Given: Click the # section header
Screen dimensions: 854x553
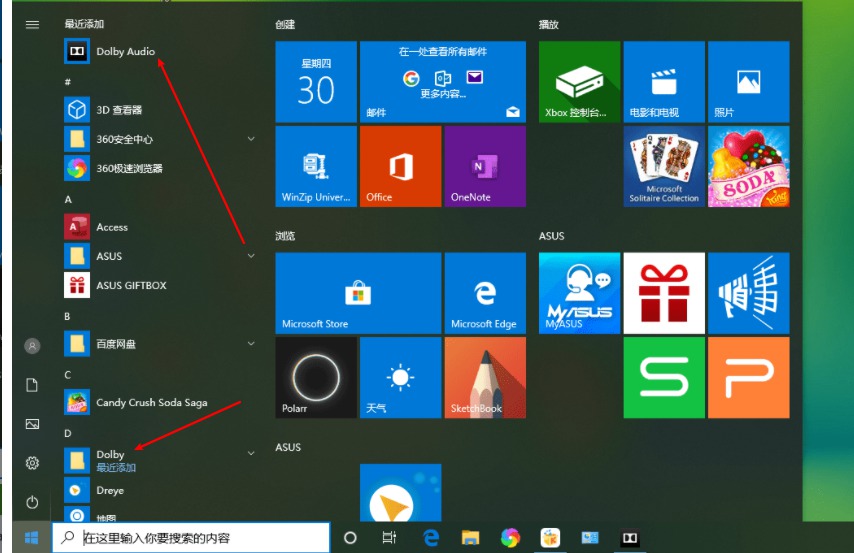Looking at the screenshot, I should tap(68, 82).
